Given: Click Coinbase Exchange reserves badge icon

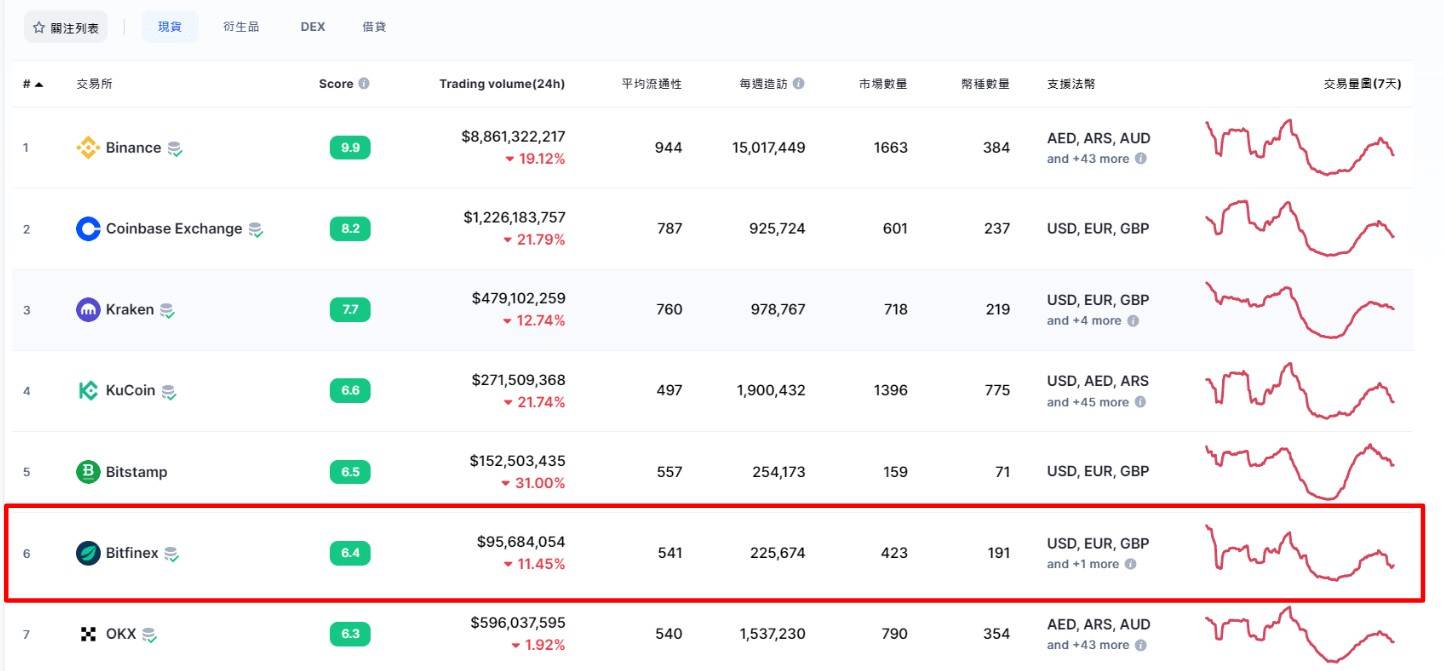Looking at the screenshot, I should tap(256, 230).
